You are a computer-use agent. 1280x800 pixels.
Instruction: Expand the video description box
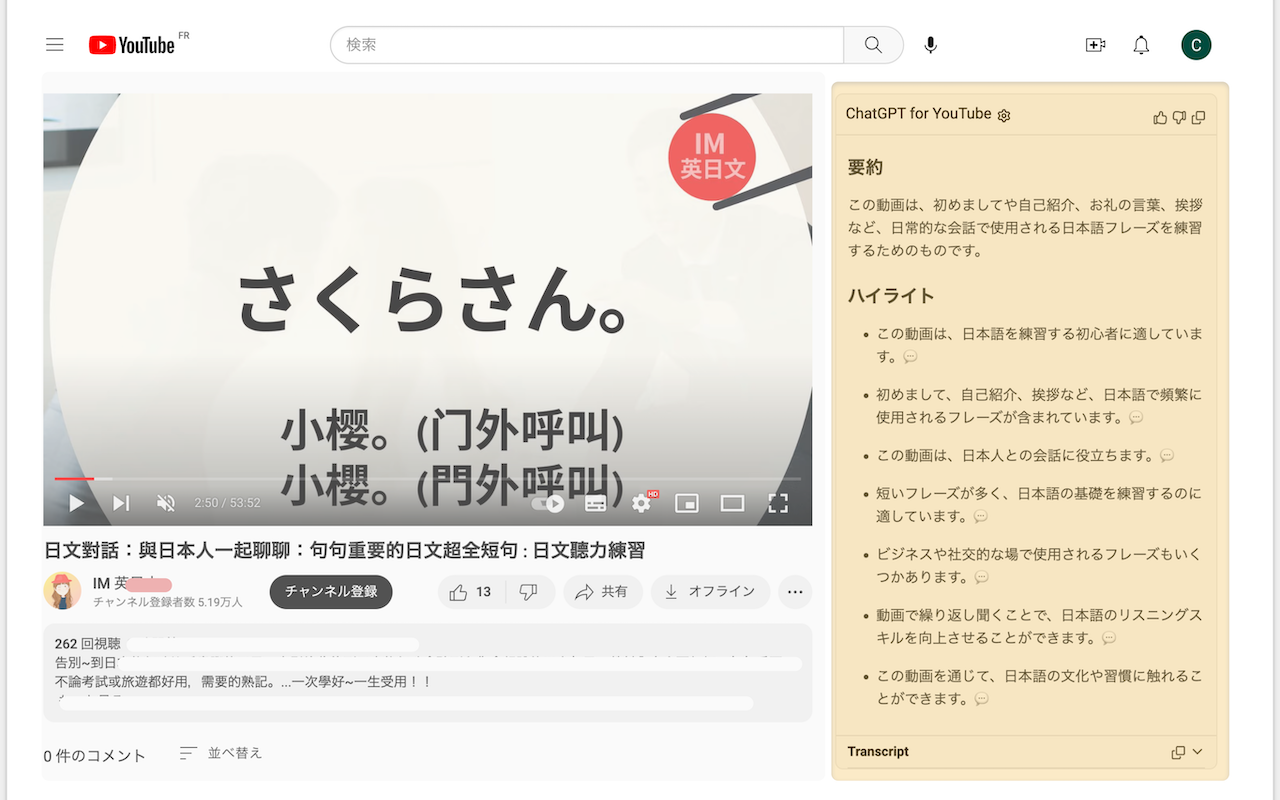pos(427,673)
